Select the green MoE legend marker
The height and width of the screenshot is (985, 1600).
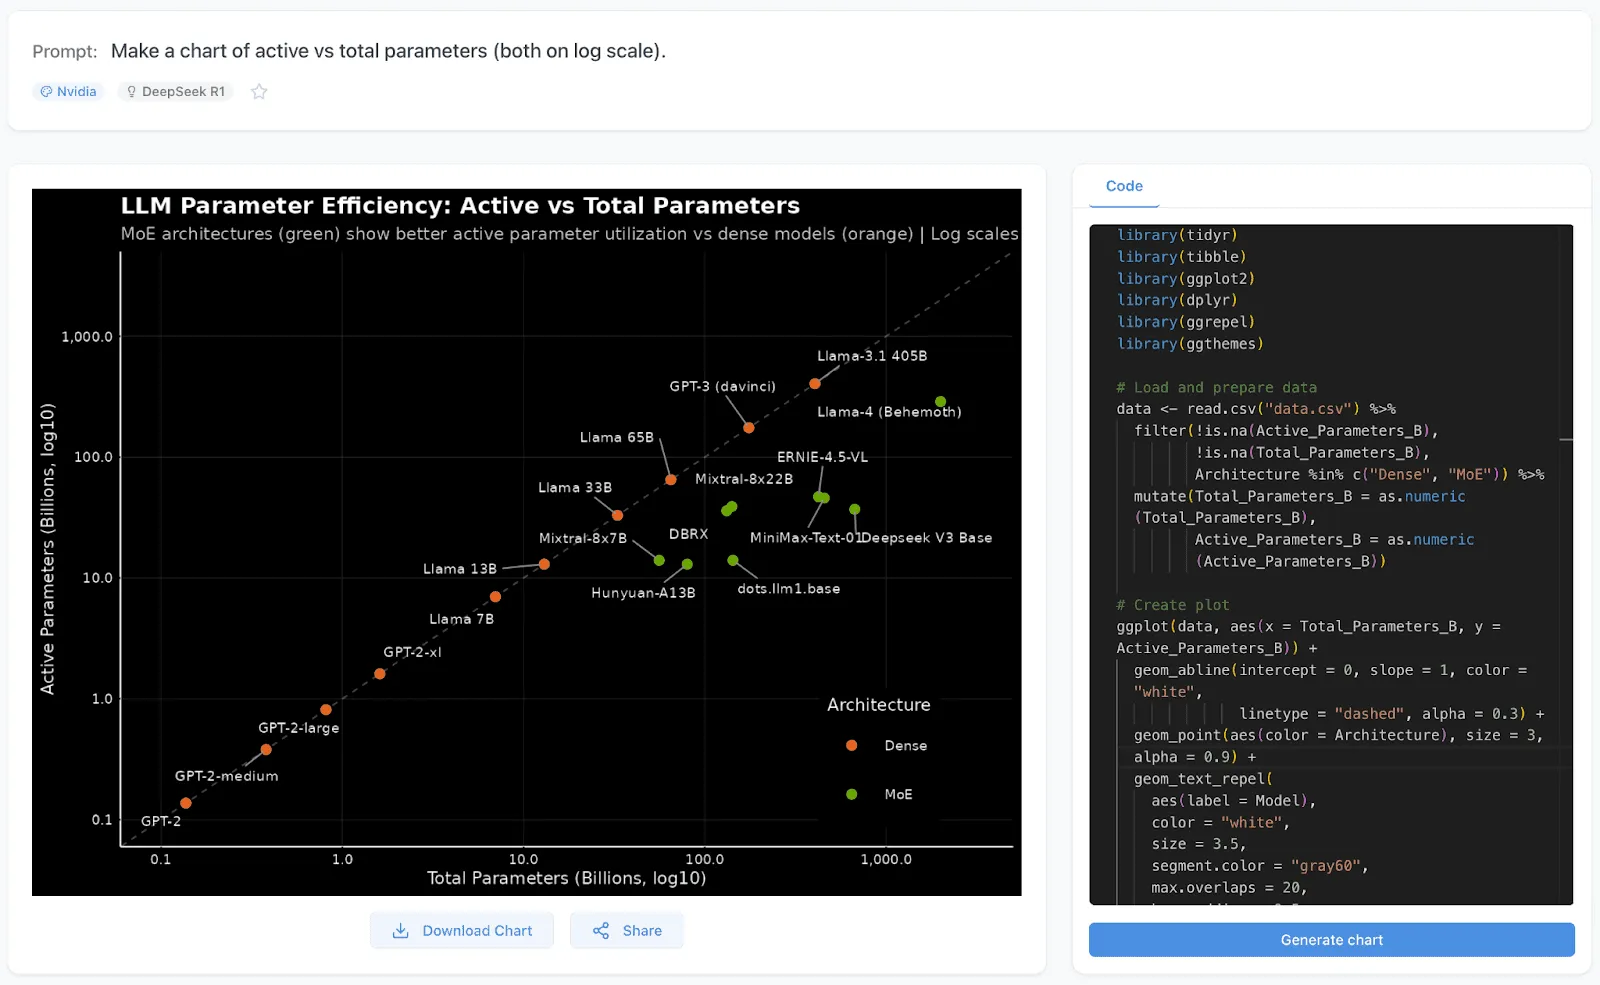tap(851, 794)
